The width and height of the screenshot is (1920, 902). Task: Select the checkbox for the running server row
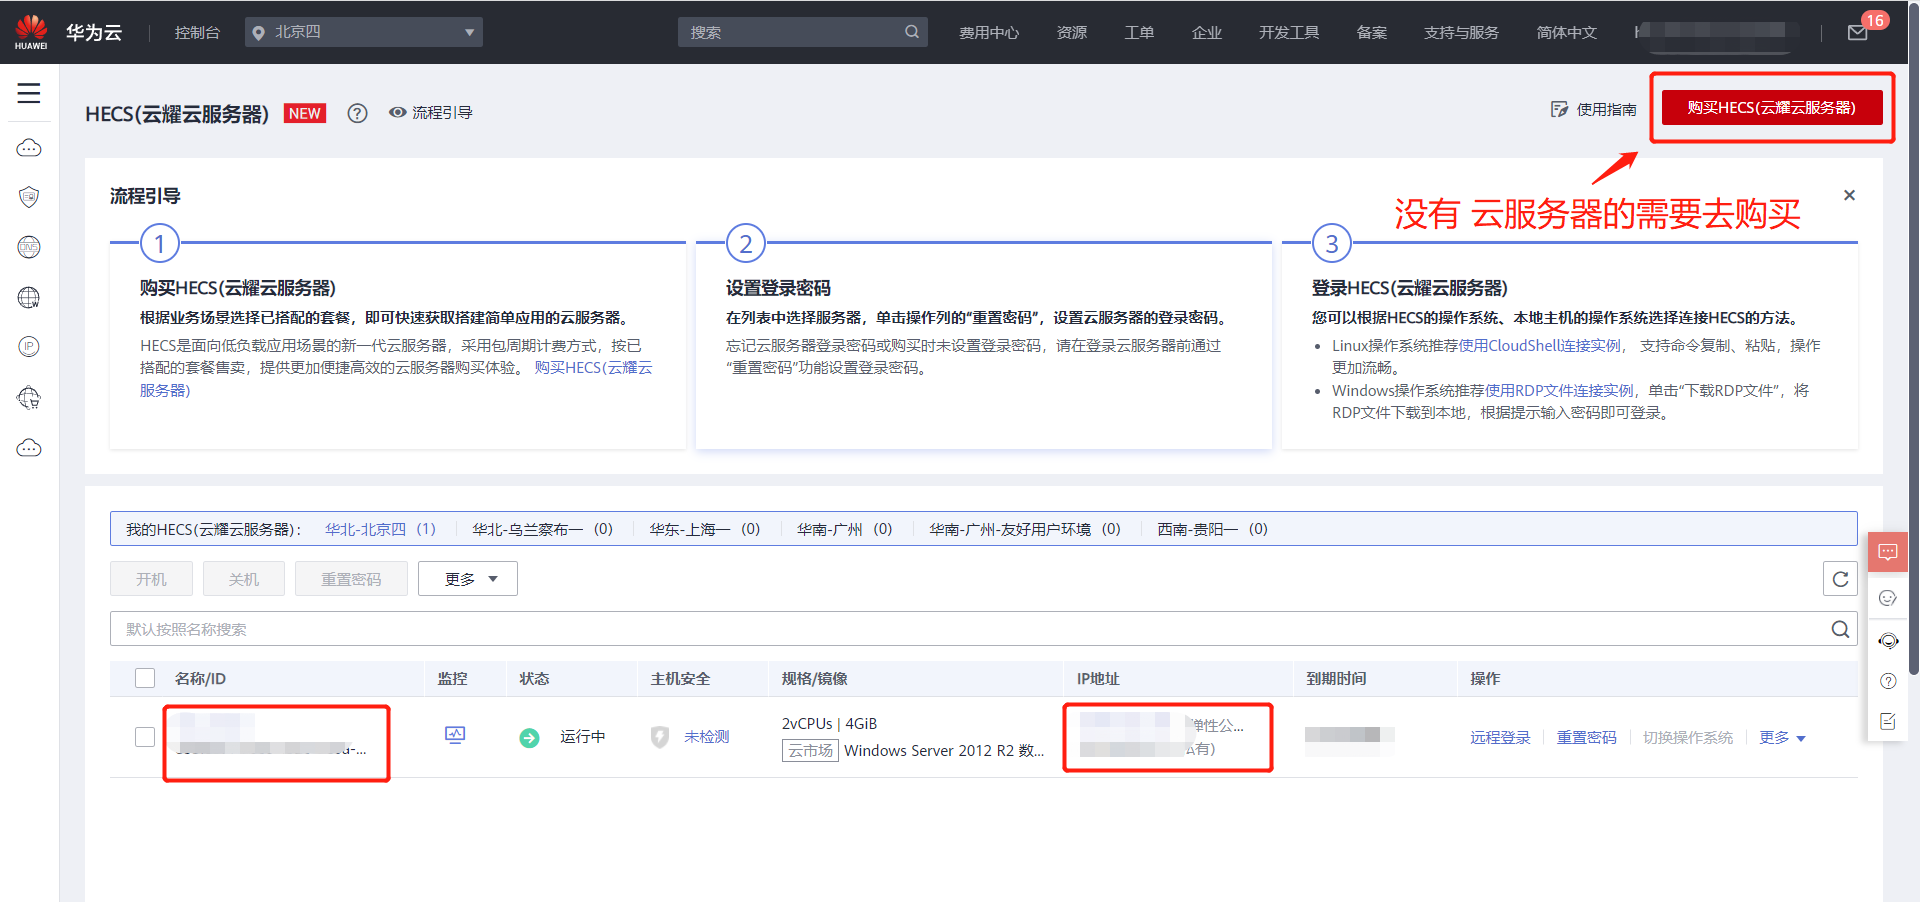coord(145,737)
